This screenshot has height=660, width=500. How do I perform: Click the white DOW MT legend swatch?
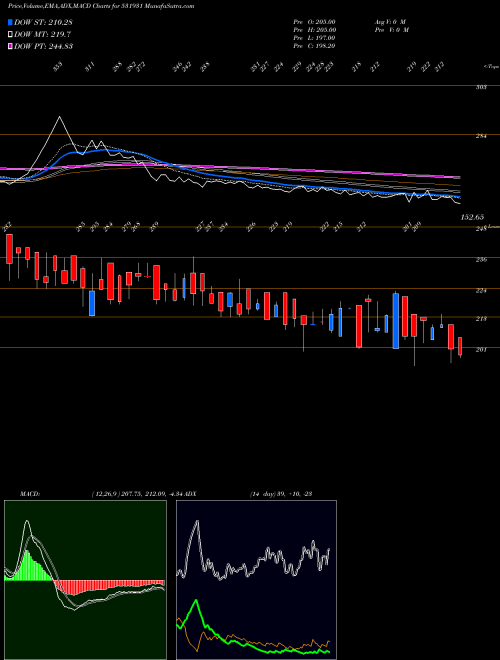click(x=10, y=34)
